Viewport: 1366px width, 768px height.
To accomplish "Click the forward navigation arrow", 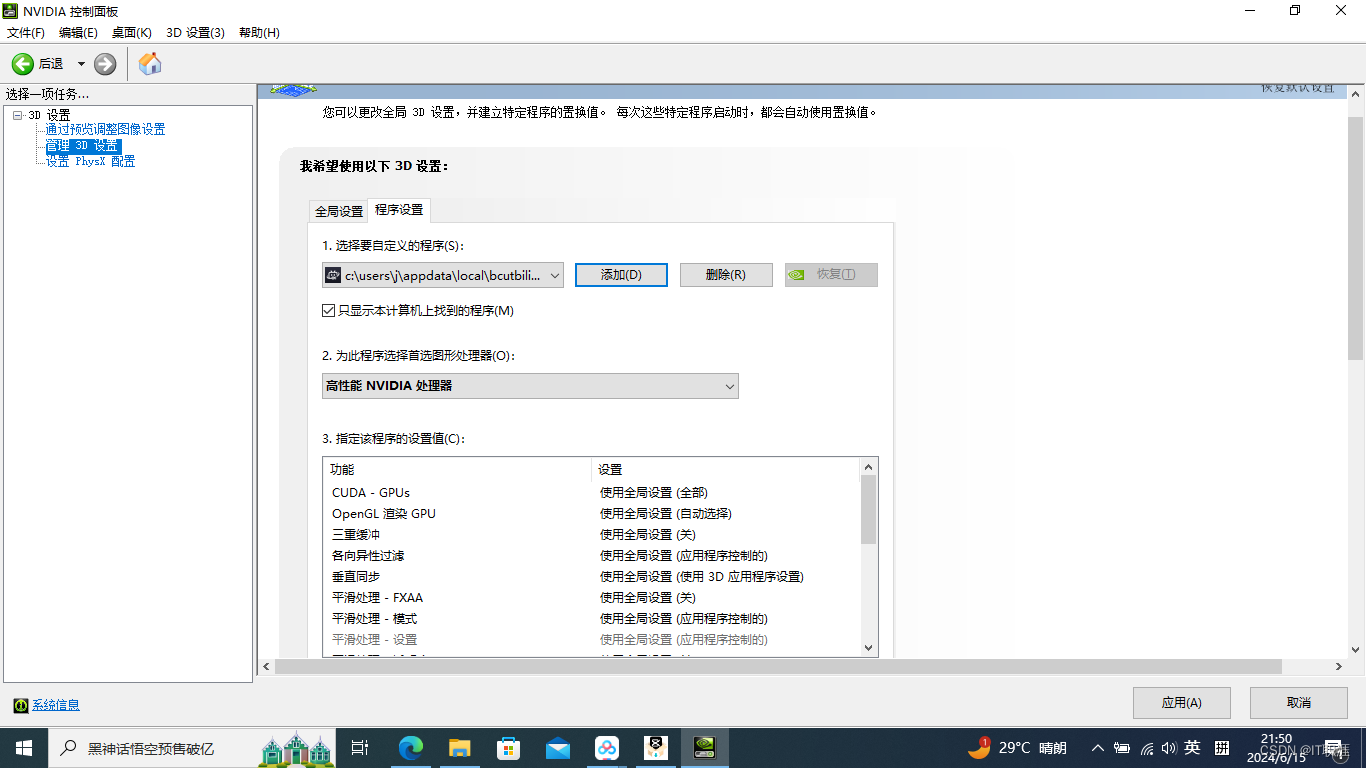I will point(105,64).
